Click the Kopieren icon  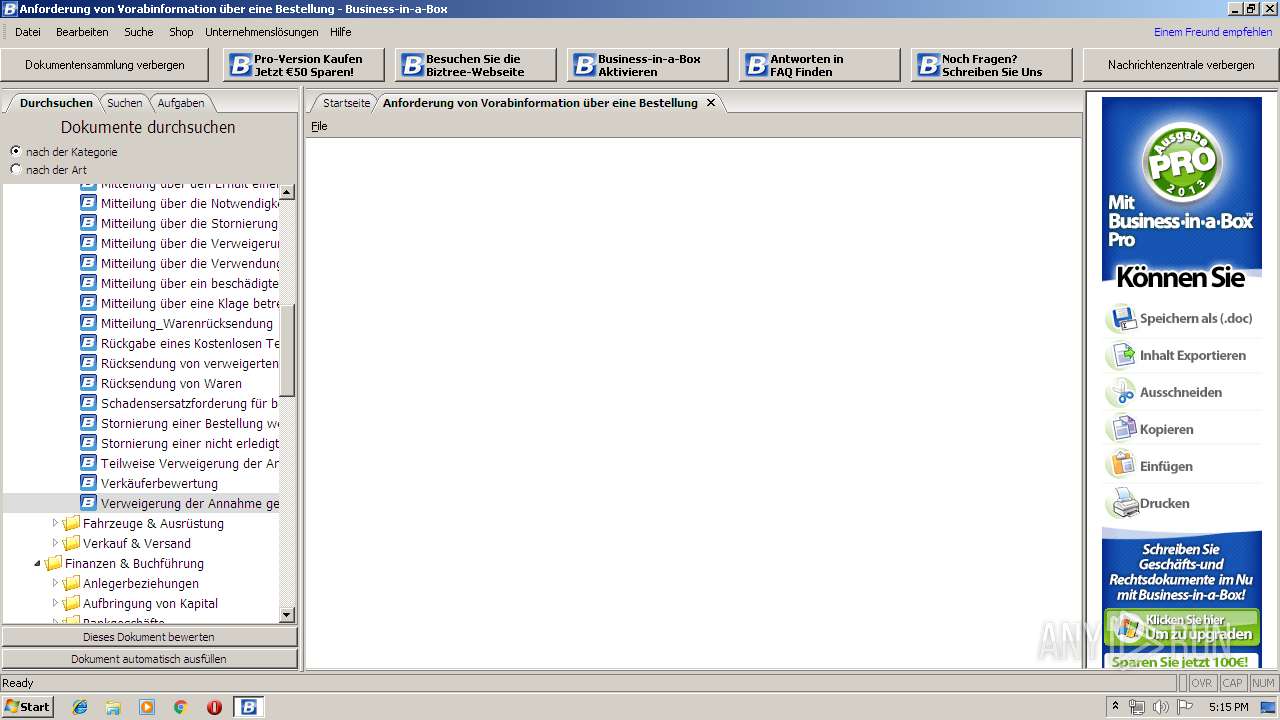(x=1121, y=430)
